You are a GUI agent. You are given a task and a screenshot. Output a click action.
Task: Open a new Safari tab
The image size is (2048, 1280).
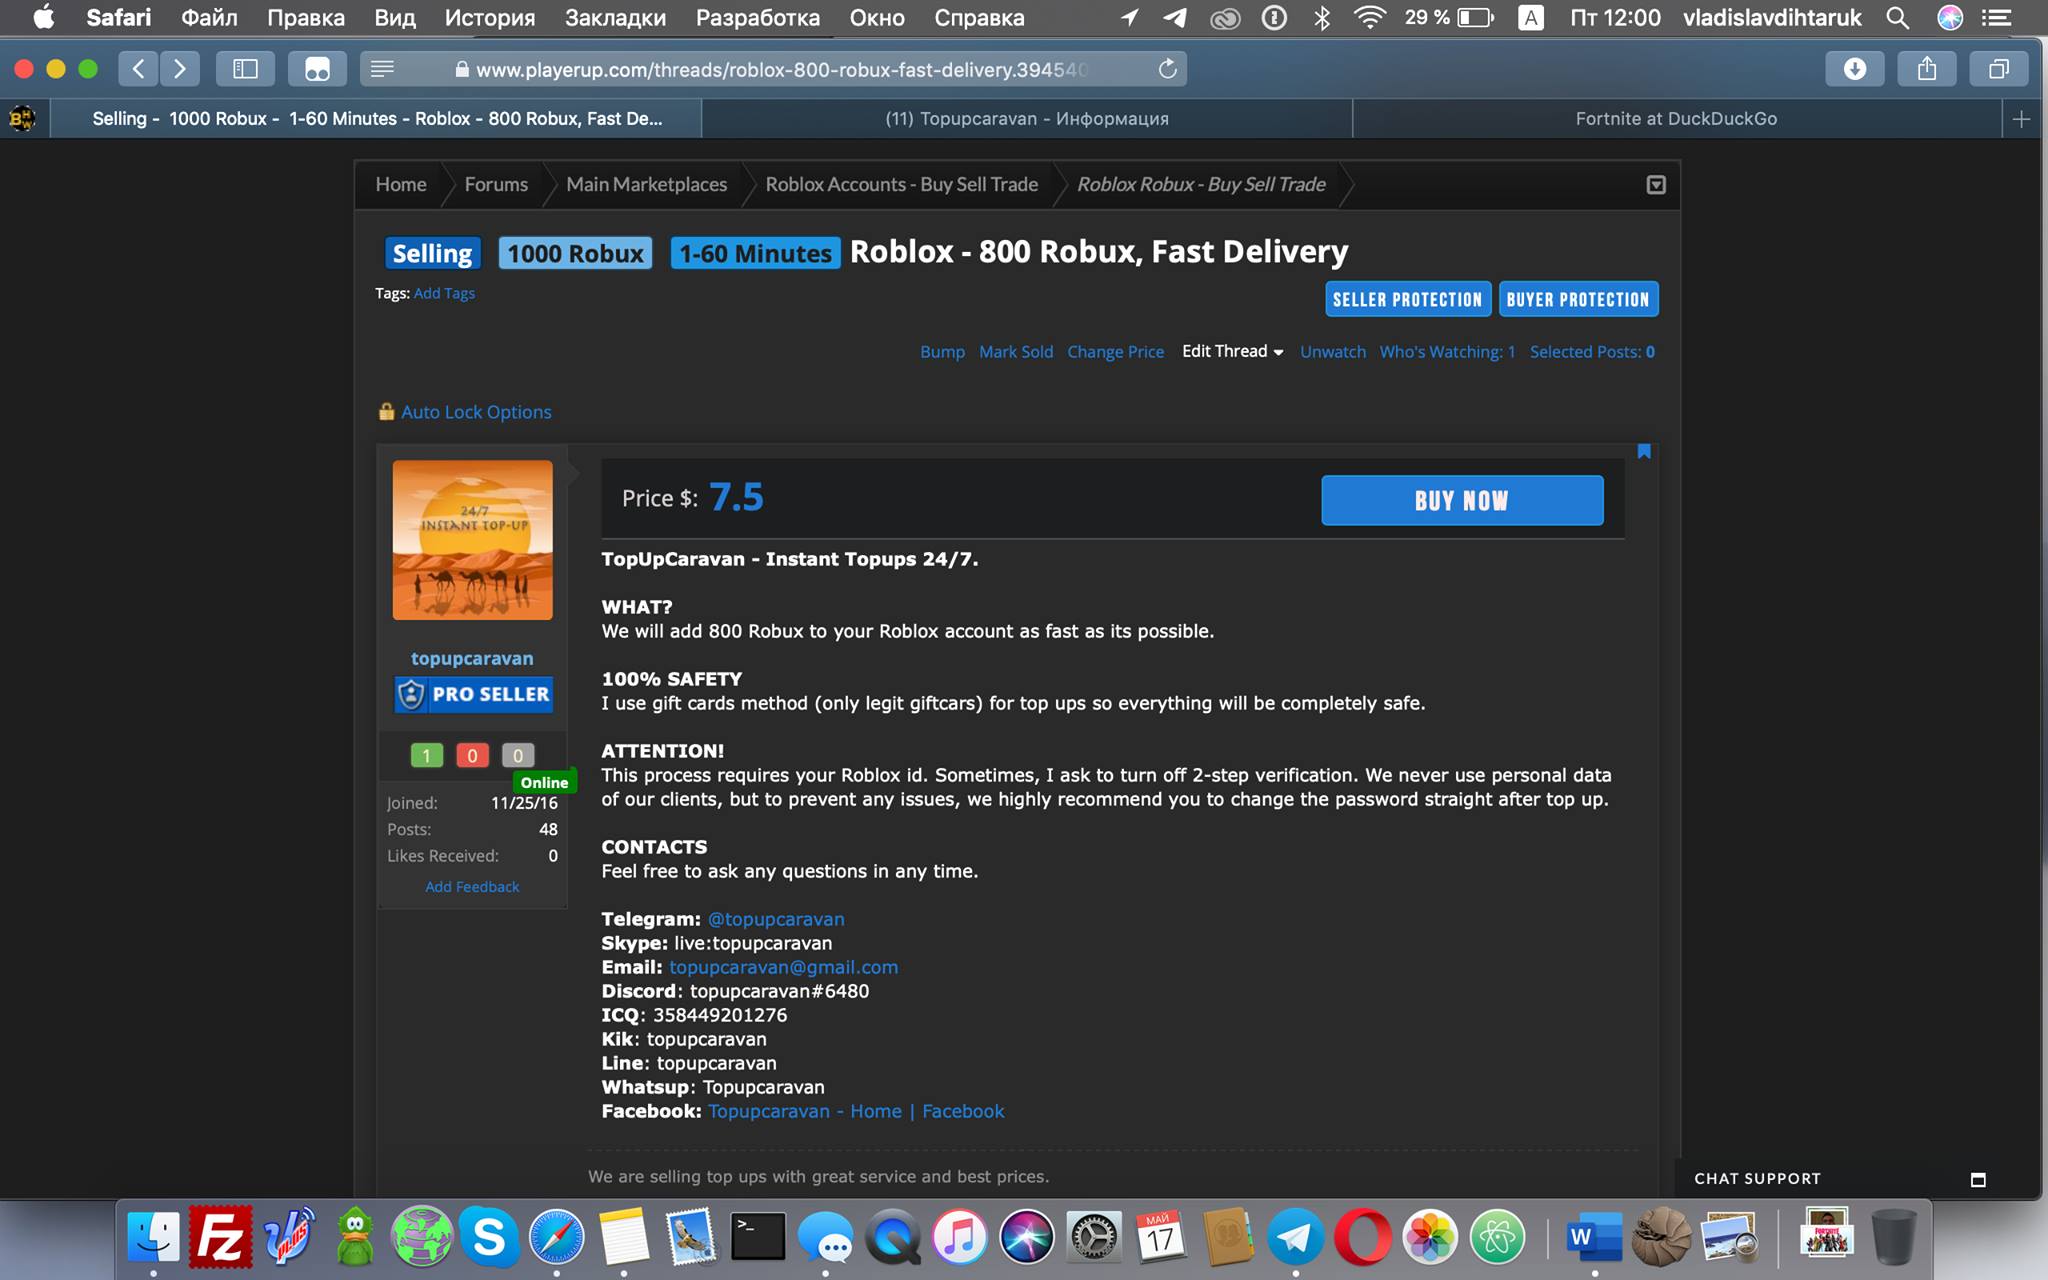tap(2021, 119)
